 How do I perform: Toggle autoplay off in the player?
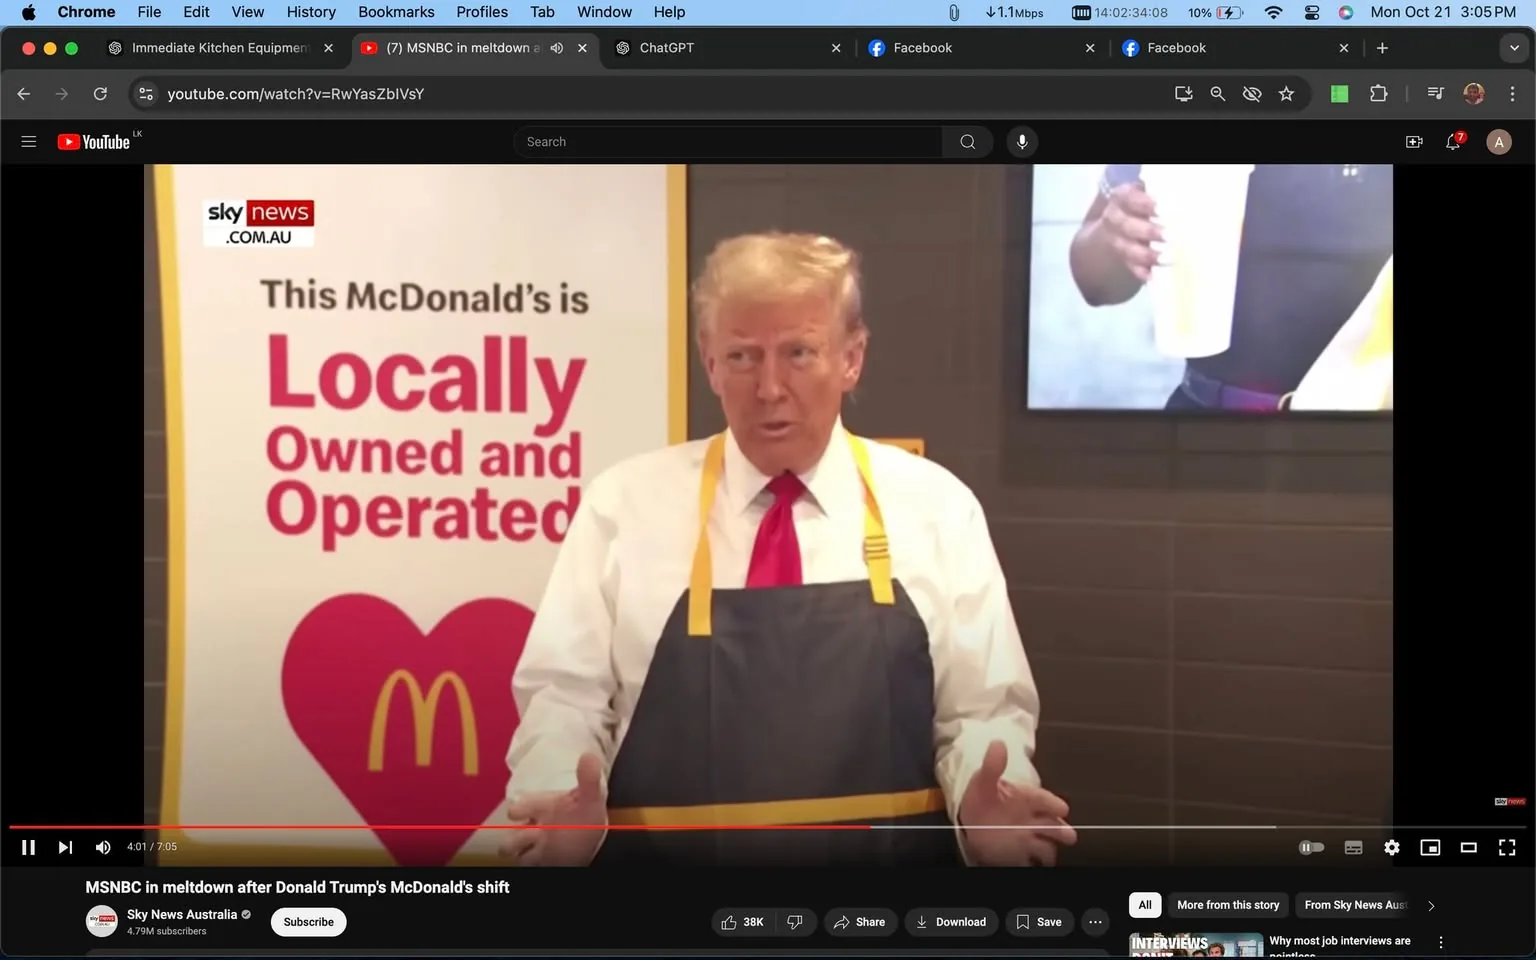tap(1311, 847)
